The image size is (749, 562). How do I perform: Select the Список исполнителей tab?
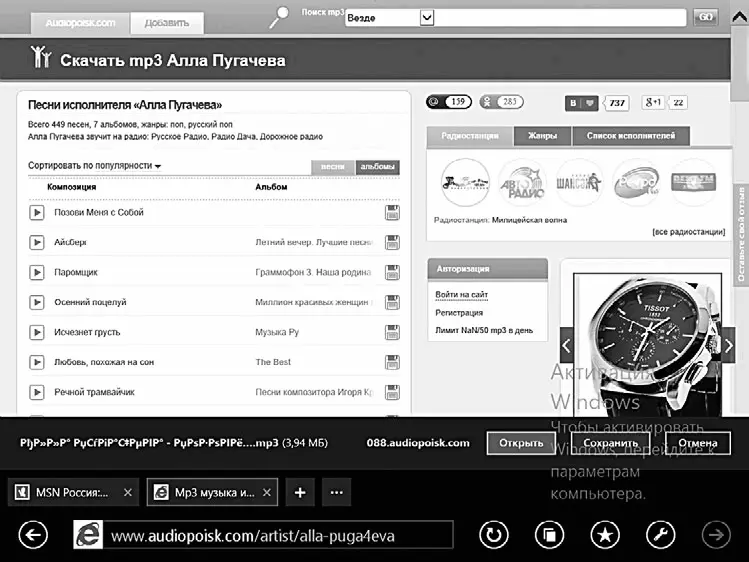pos(631,136)
